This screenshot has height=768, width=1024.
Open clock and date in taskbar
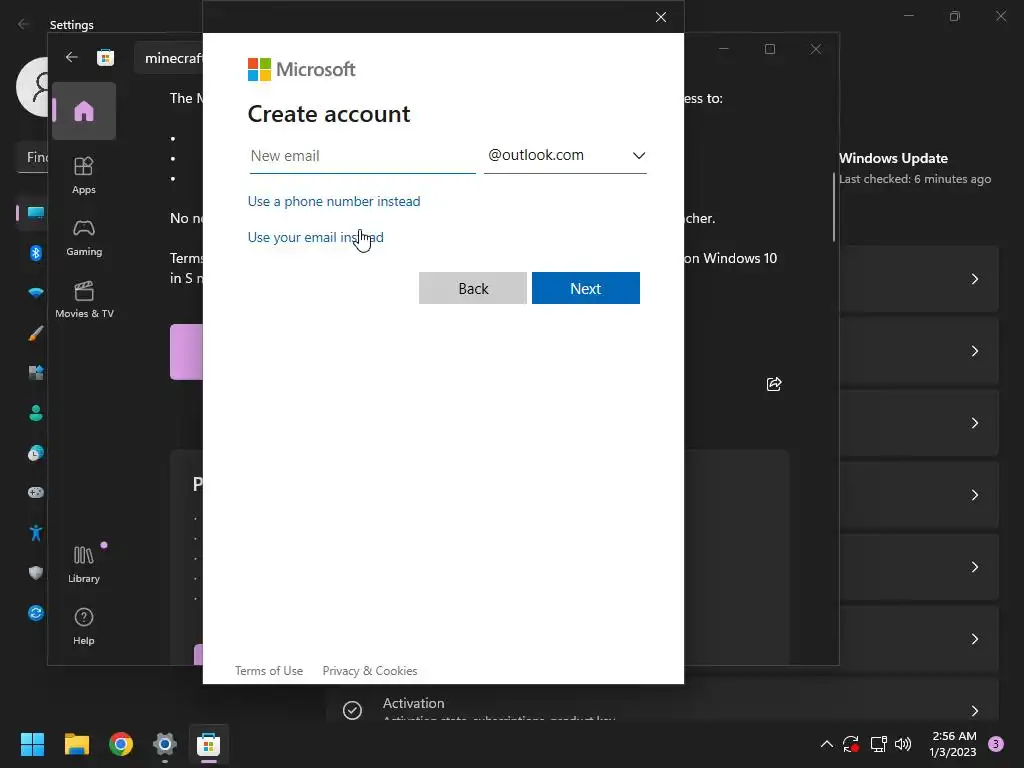(953, 744)
